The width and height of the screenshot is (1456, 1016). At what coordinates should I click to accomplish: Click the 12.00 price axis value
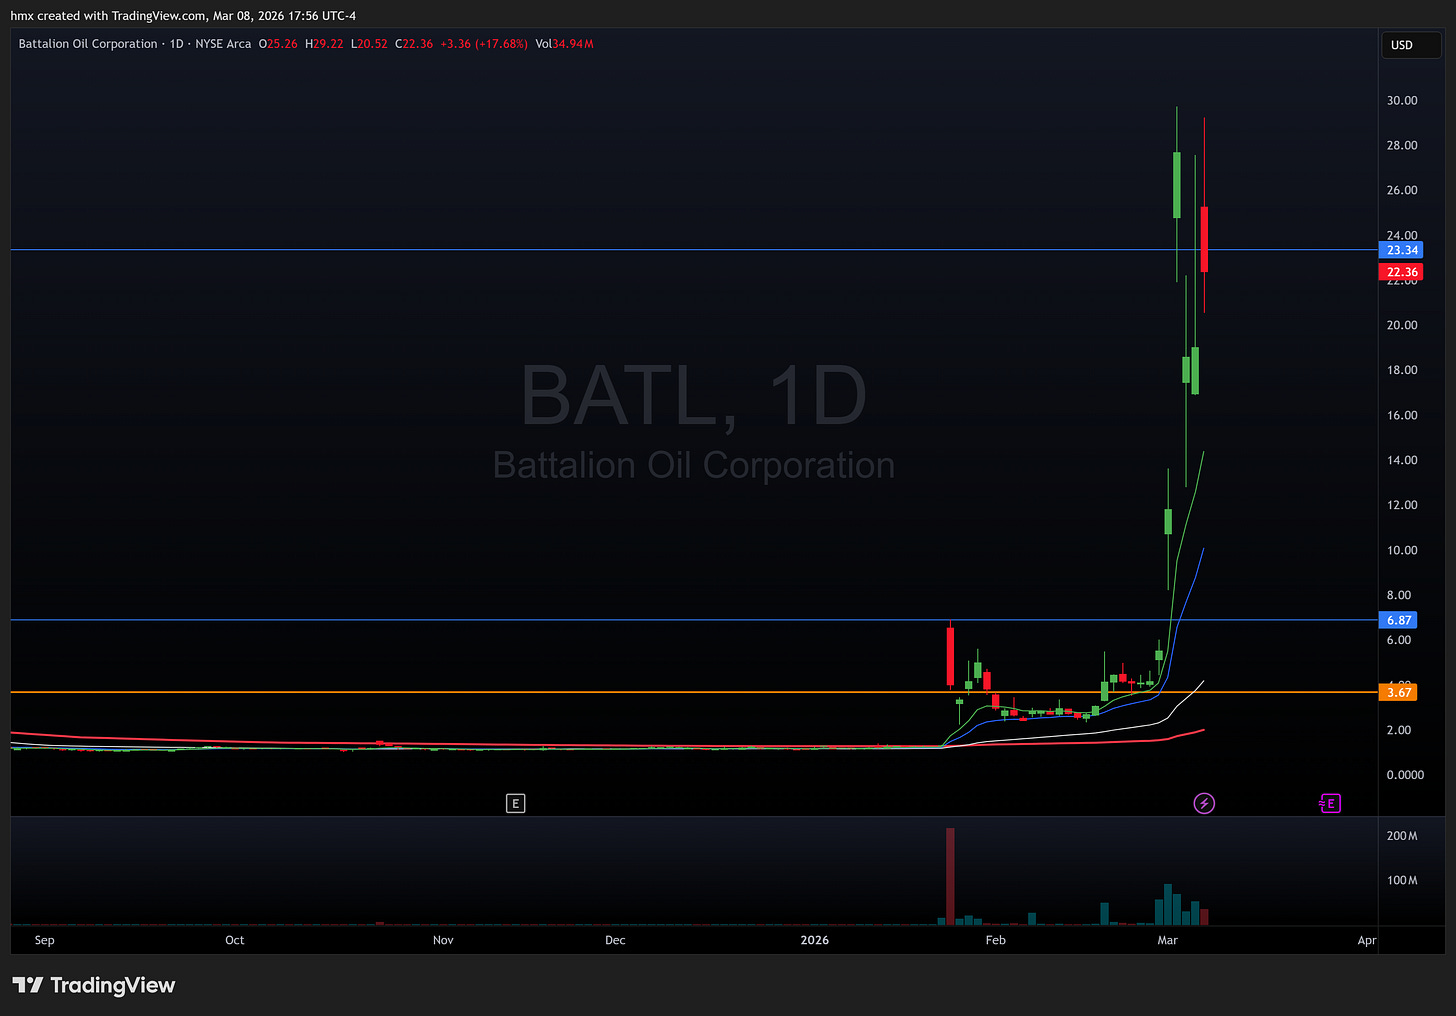click(1402, 505)
